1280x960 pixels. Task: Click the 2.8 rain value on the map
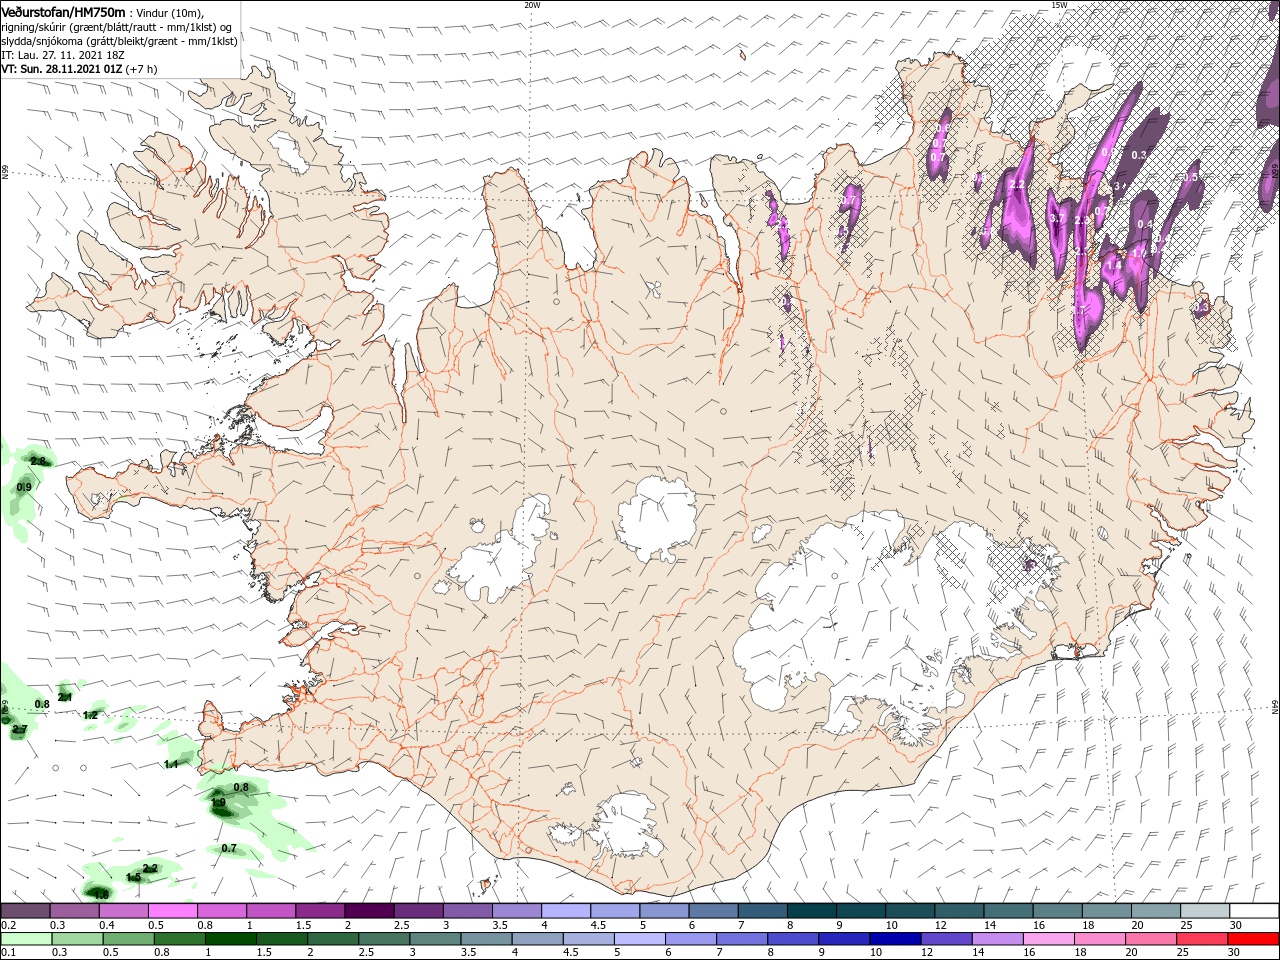pos(39,461)
